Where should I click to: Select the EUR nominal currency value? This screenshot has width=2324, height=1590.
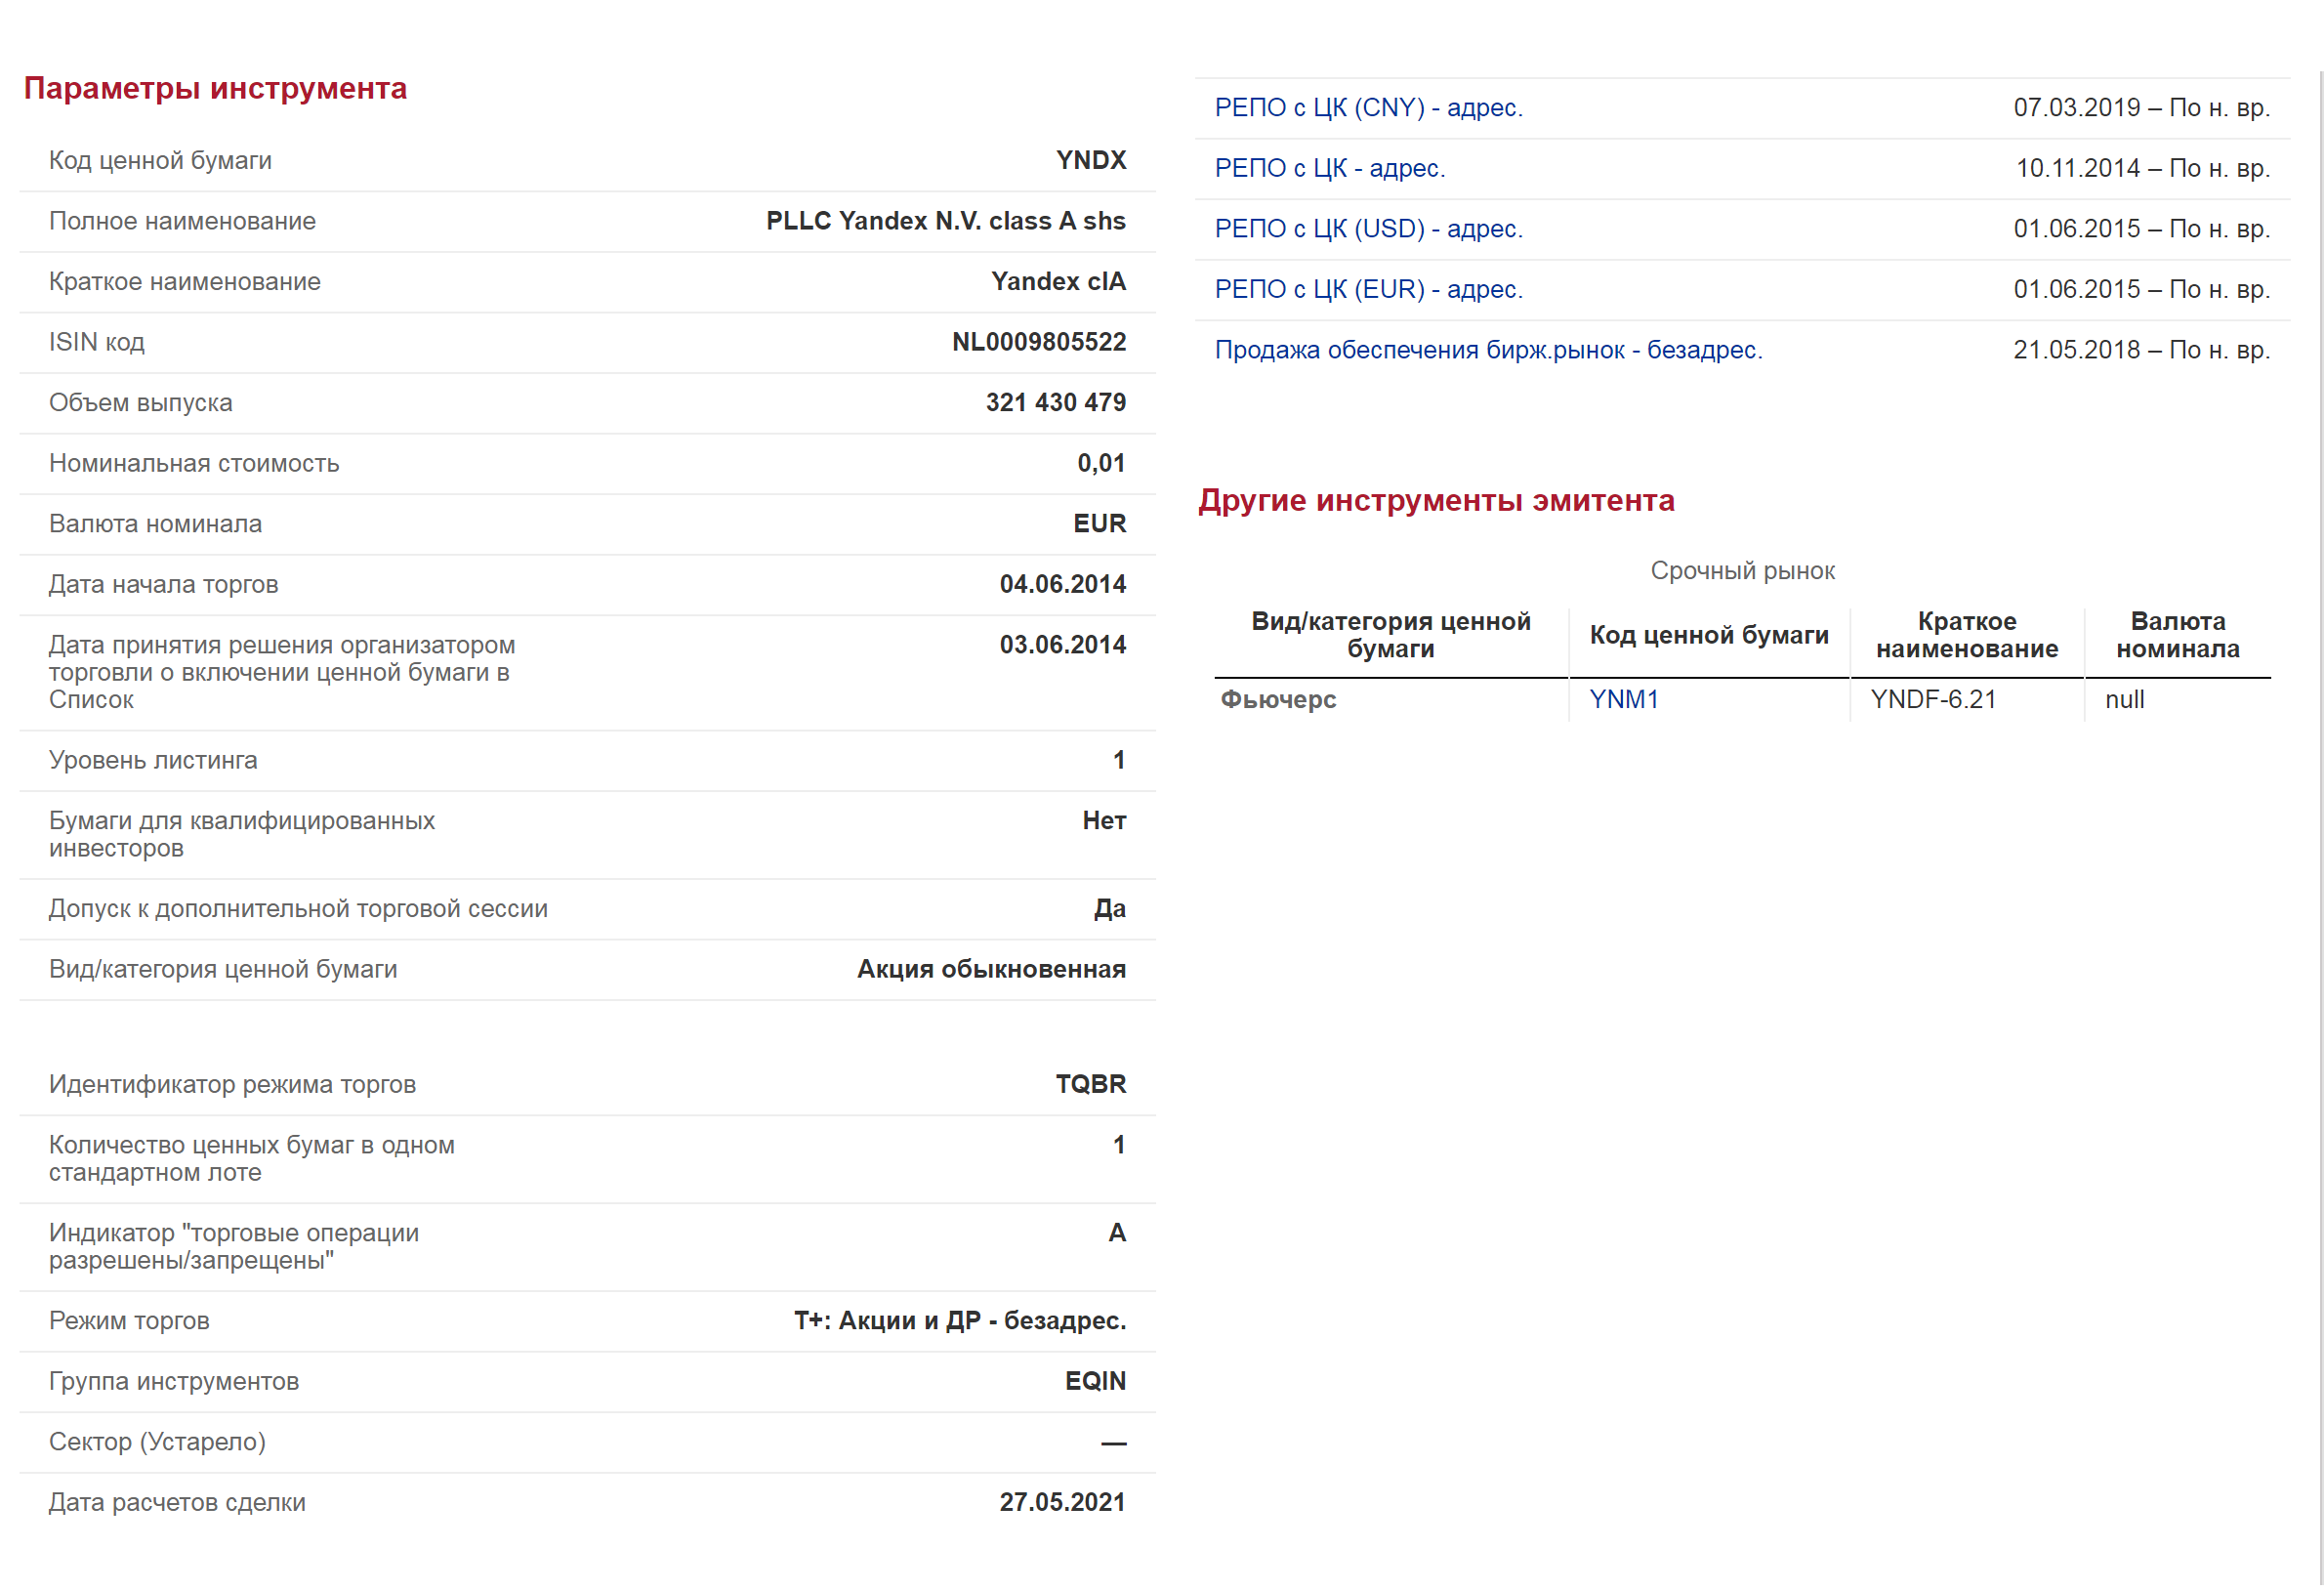click(x=1099, y=523)
